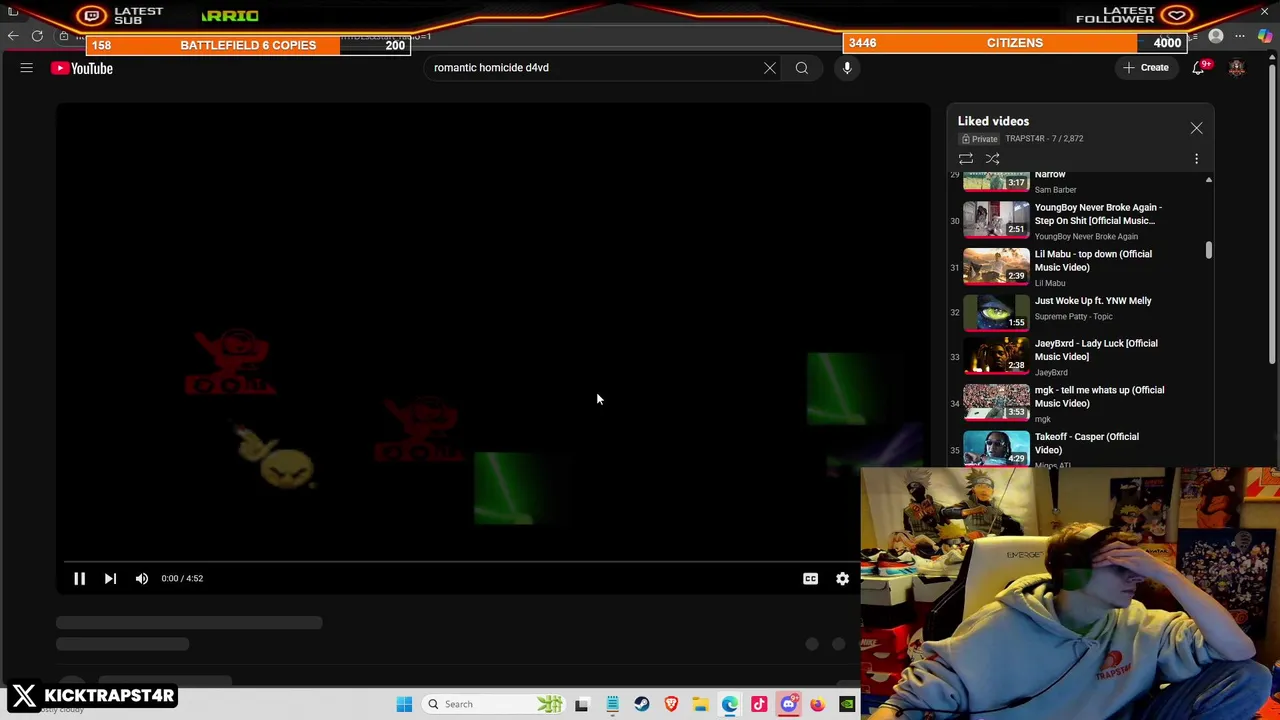Select the Lil Mabu 2:39 thumbnail

pos(996,267)
